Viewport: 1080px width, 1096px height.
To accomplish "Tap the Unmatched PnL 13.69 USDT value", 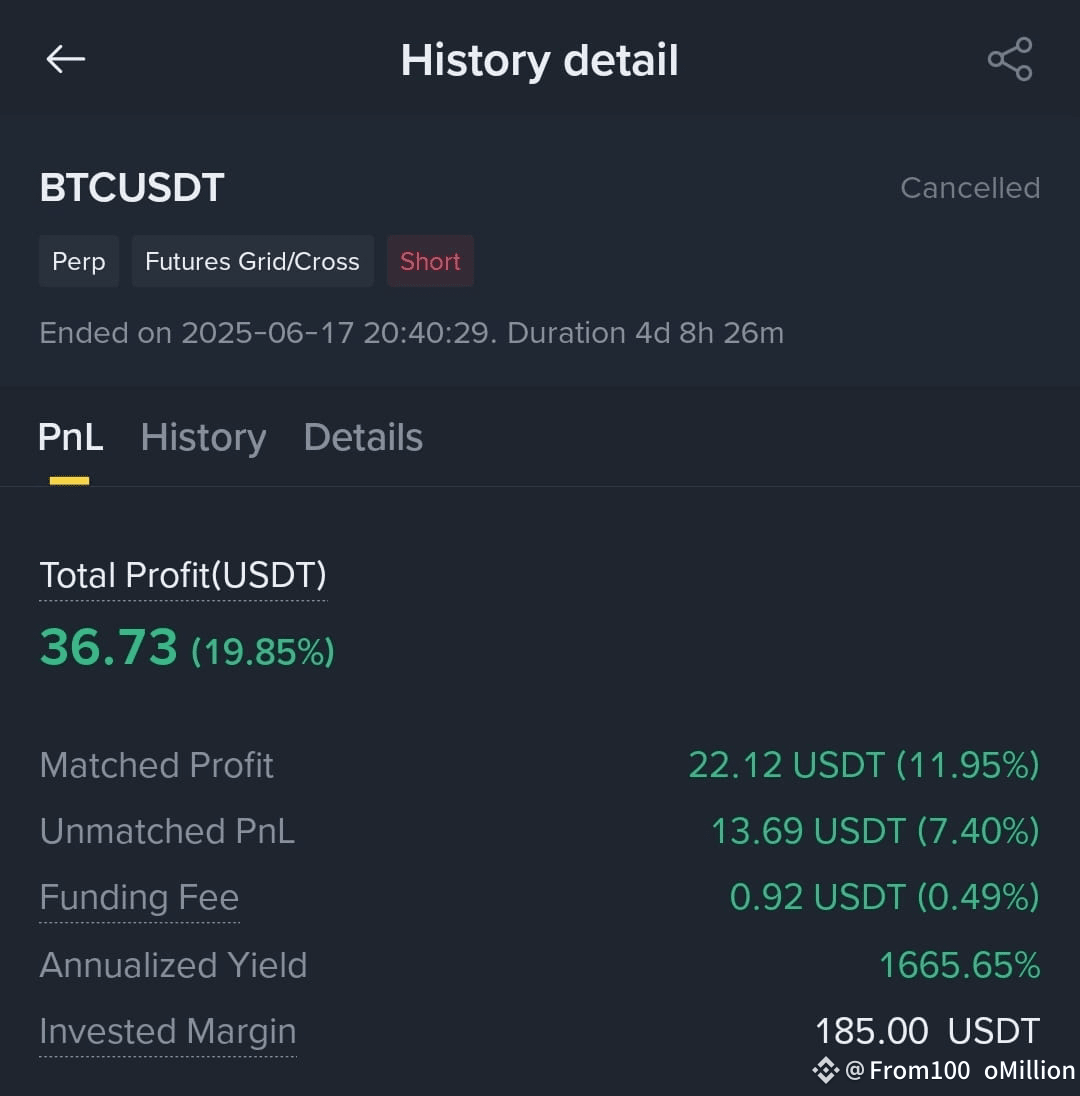I will pyautogui.click(x=875, y=831).
